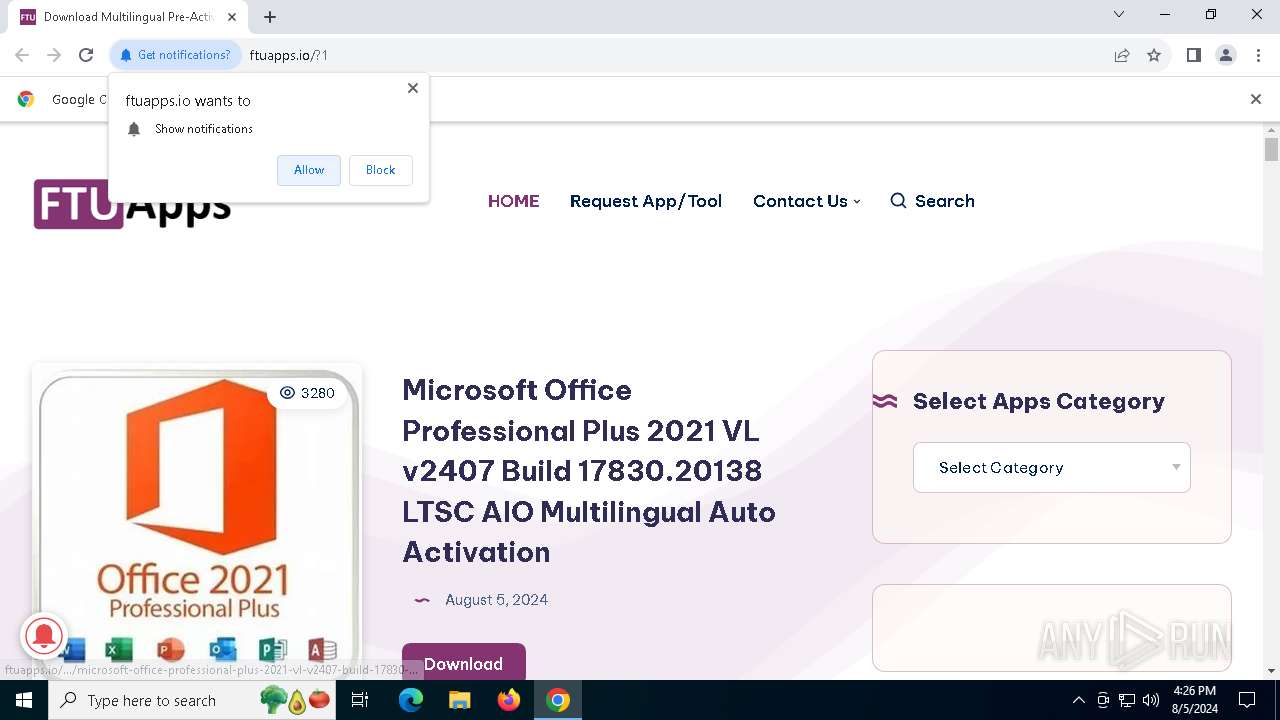Click the browser back arrow
The width and height of the screenshot is (1280, 720).
(22, 55)
